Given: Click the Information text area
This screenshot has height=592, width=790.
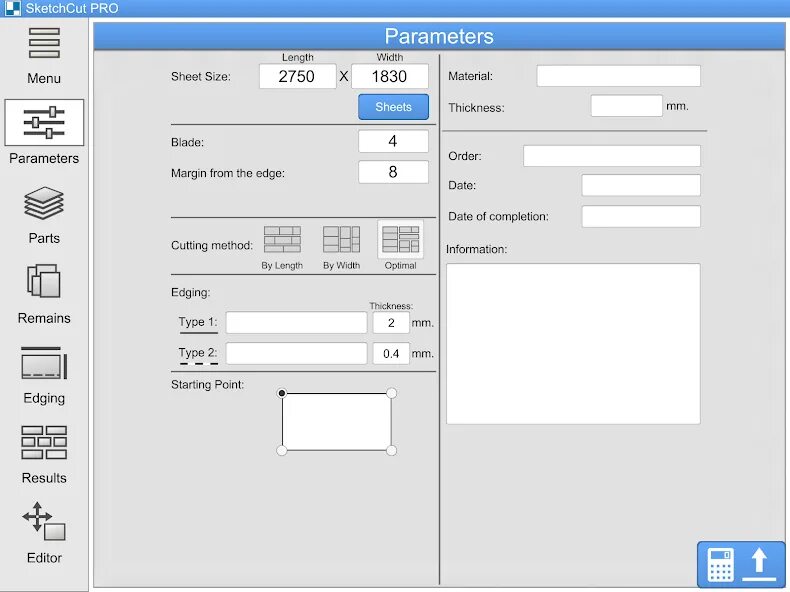Looking at the screenshot, I should coord(573,344).
